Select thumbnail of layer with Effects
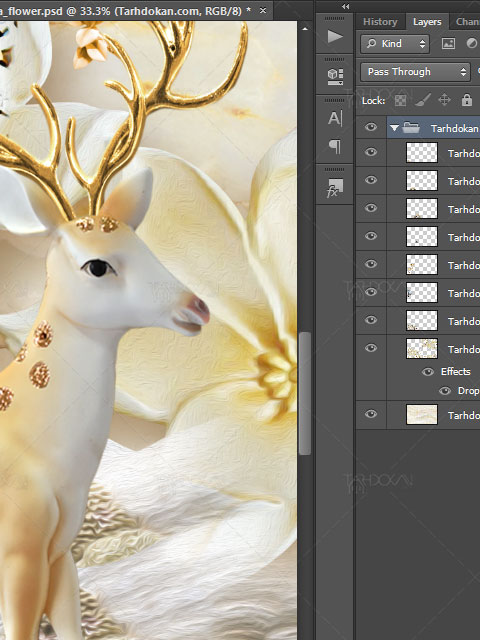The width and height of the screenshot is (480, 640). pyautogui.click(x=422, y=349)
